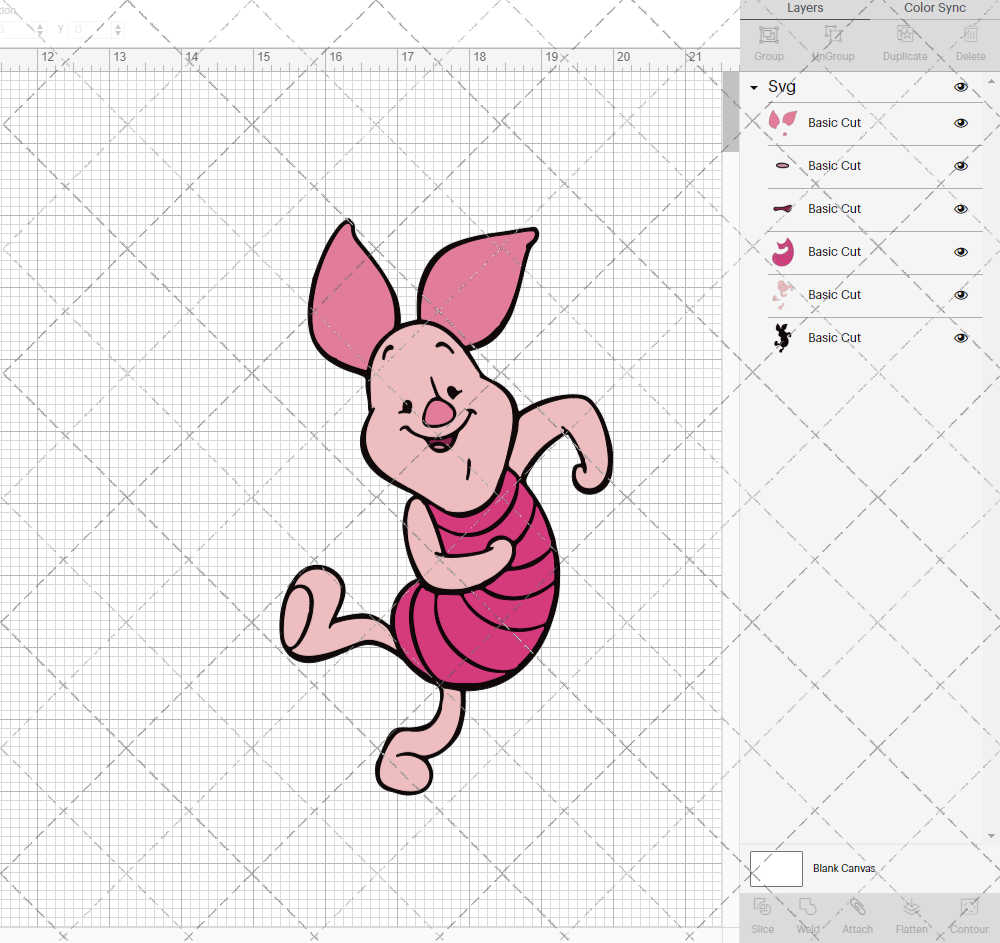Image resolution: width=1000 pixels, height=943 pixels.
Task: Click the Duplicate icon
Action: click(x=904, y=34)
